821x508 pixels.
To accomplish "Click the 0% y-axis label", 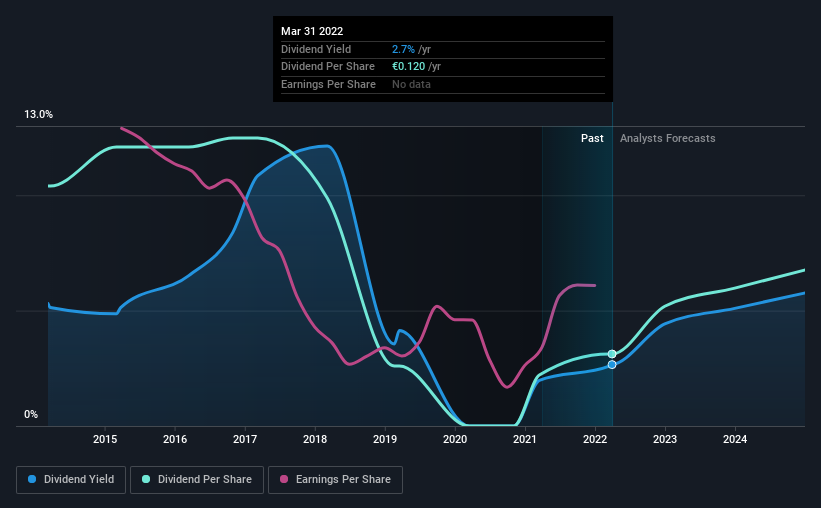I will click(31, 415).
